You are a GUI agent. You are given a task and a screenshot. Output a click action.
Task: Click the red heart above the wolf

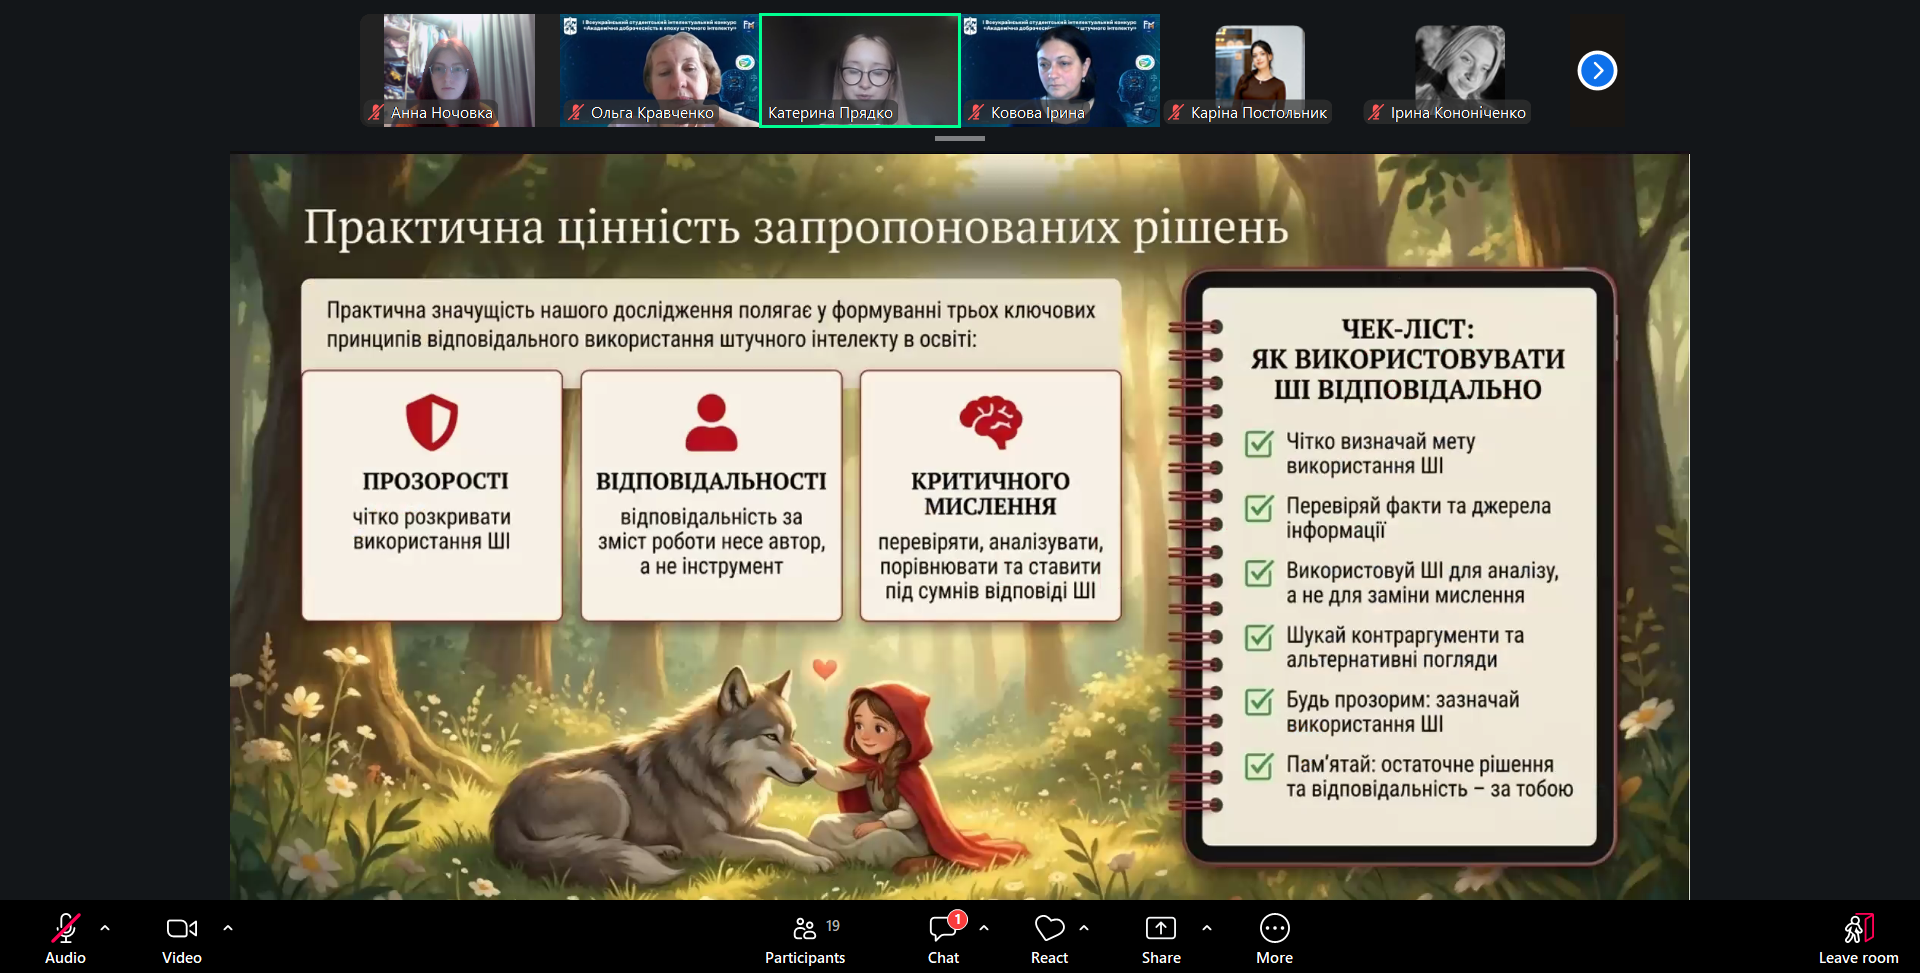(x=824, y=669)
